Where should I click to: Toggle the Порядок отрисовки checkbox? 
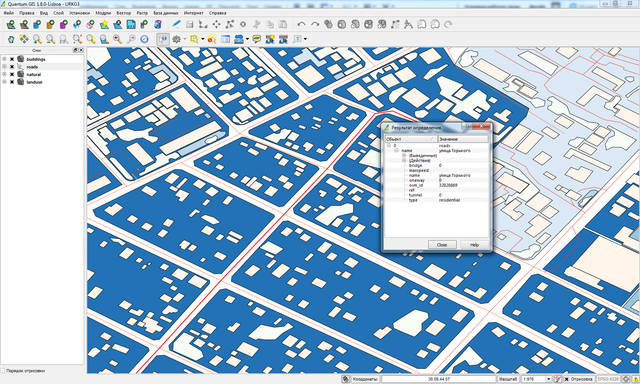[3, 371]
